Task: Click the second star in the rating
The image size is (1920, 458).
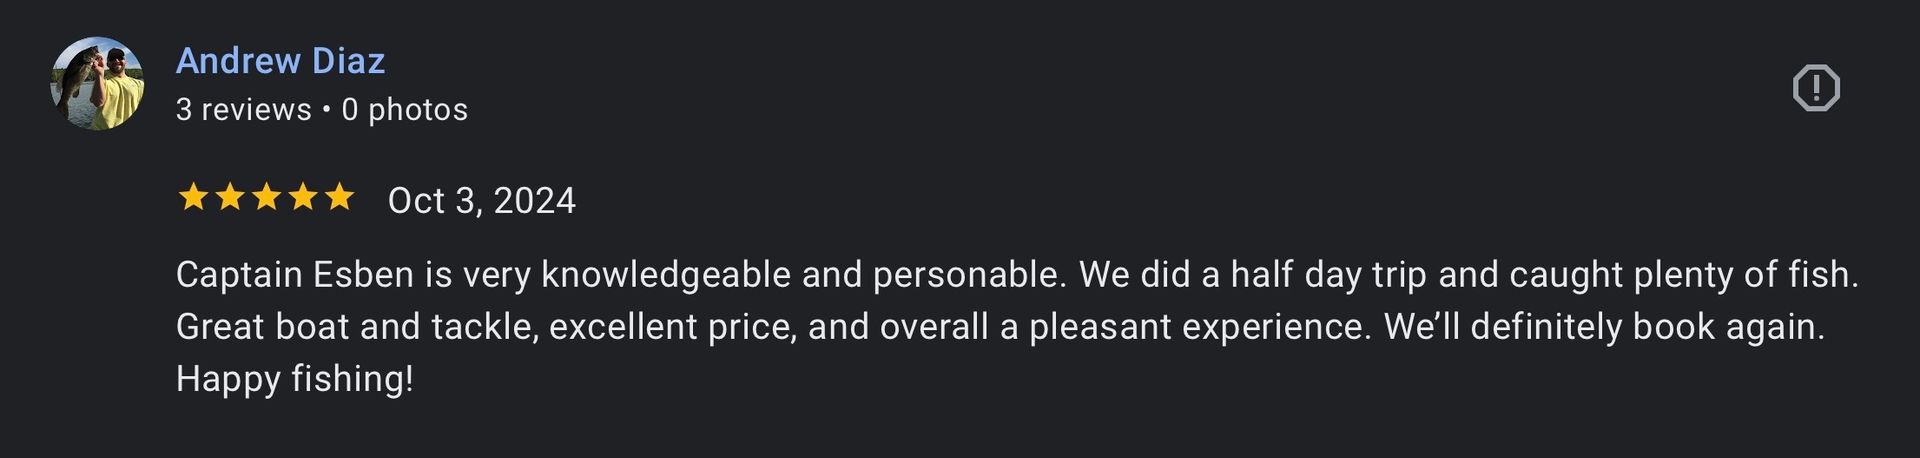Action: click(229, 198)
